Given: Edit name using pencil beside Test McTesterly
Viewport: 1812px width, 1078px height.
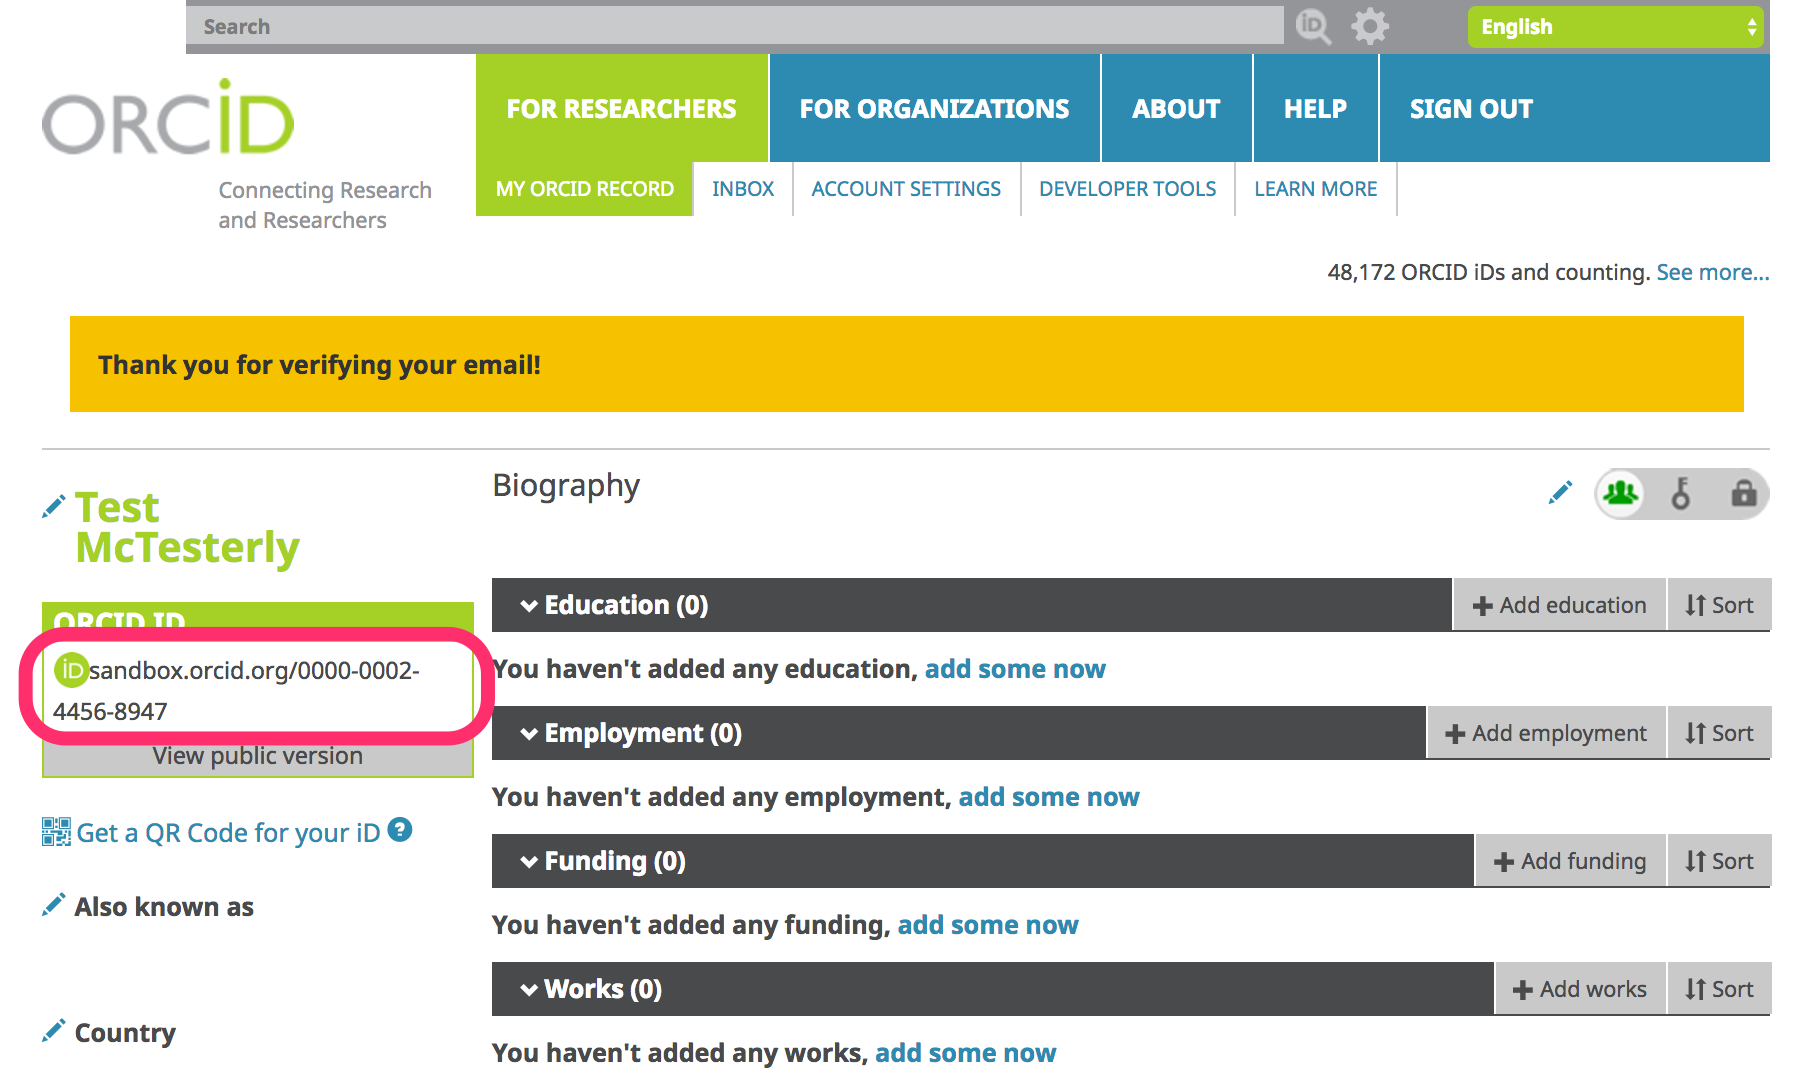Looking at the screenshot, I should pos(54,507).
